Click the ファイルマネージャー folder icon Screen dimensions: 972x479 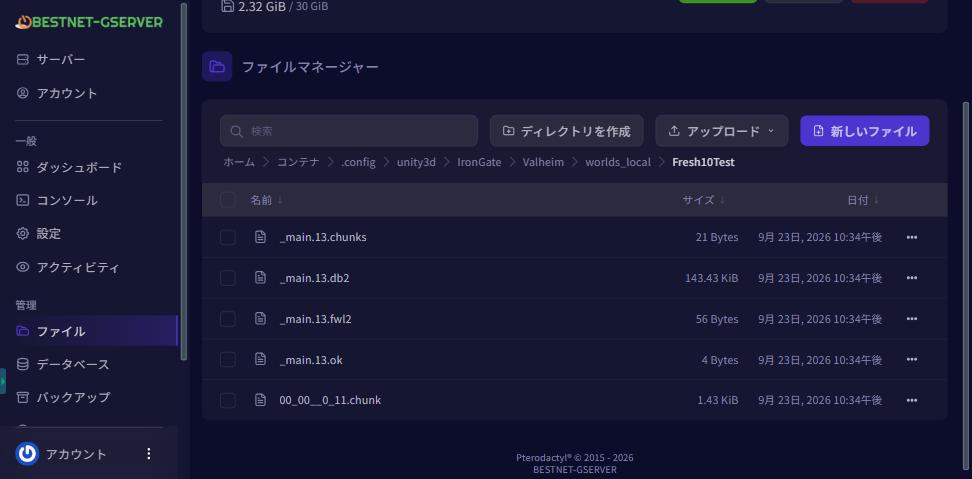coord(217,66)
